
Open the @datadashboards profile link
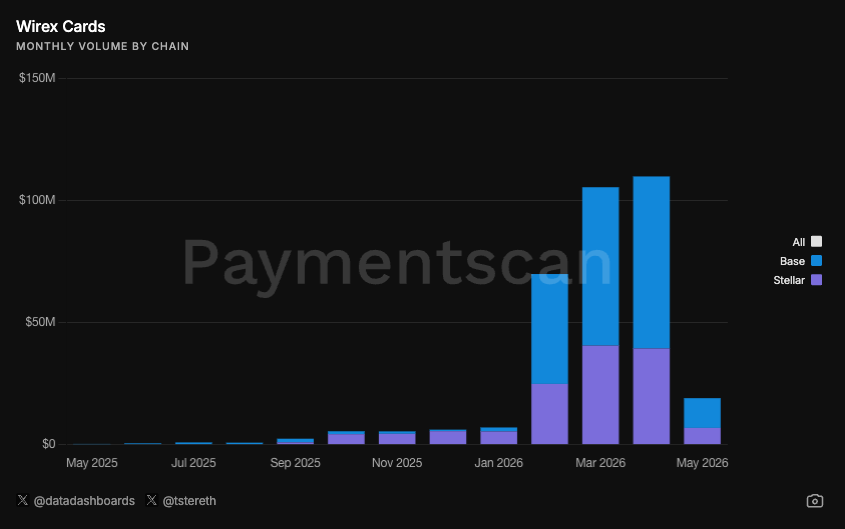click(84, 501)
